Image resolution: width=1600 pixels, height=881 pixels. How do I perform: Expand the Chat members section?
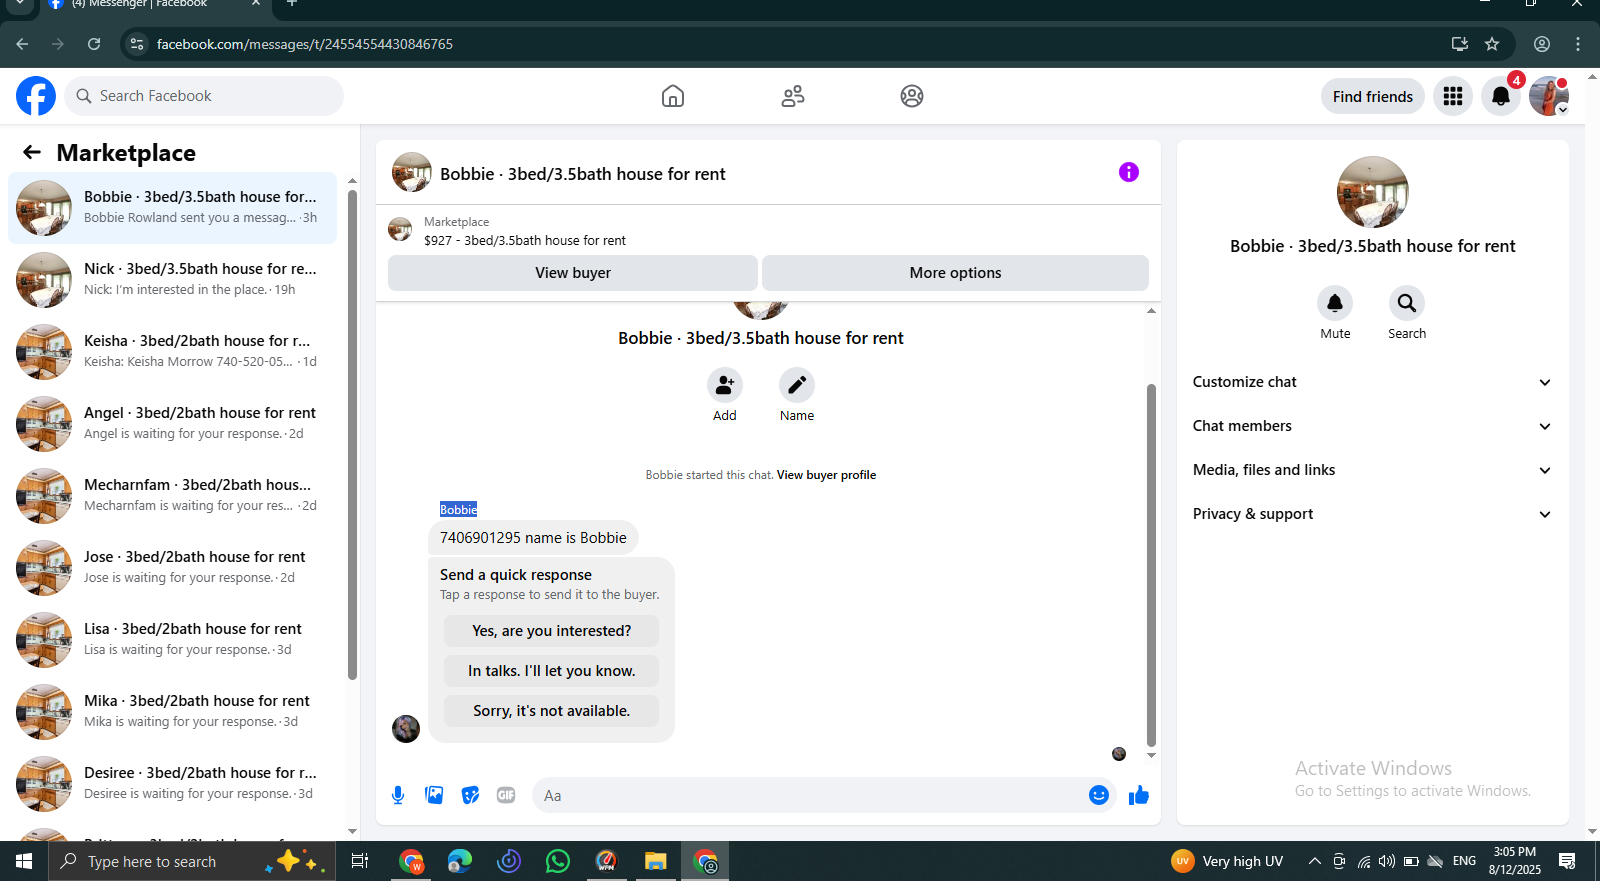[1372, 426]
